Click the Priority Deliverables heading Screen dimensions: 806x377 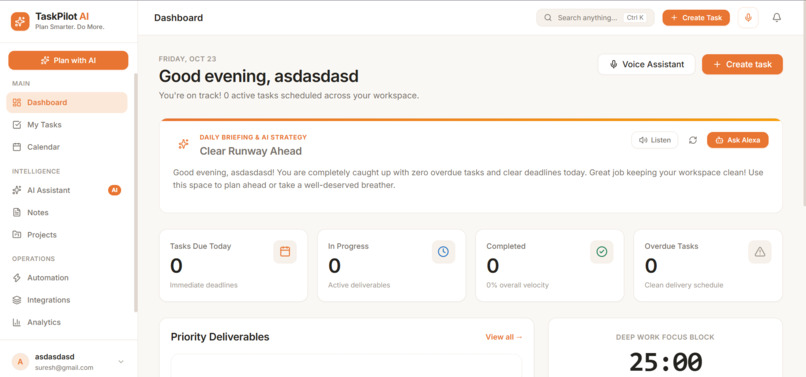click(x=220, y=337)
